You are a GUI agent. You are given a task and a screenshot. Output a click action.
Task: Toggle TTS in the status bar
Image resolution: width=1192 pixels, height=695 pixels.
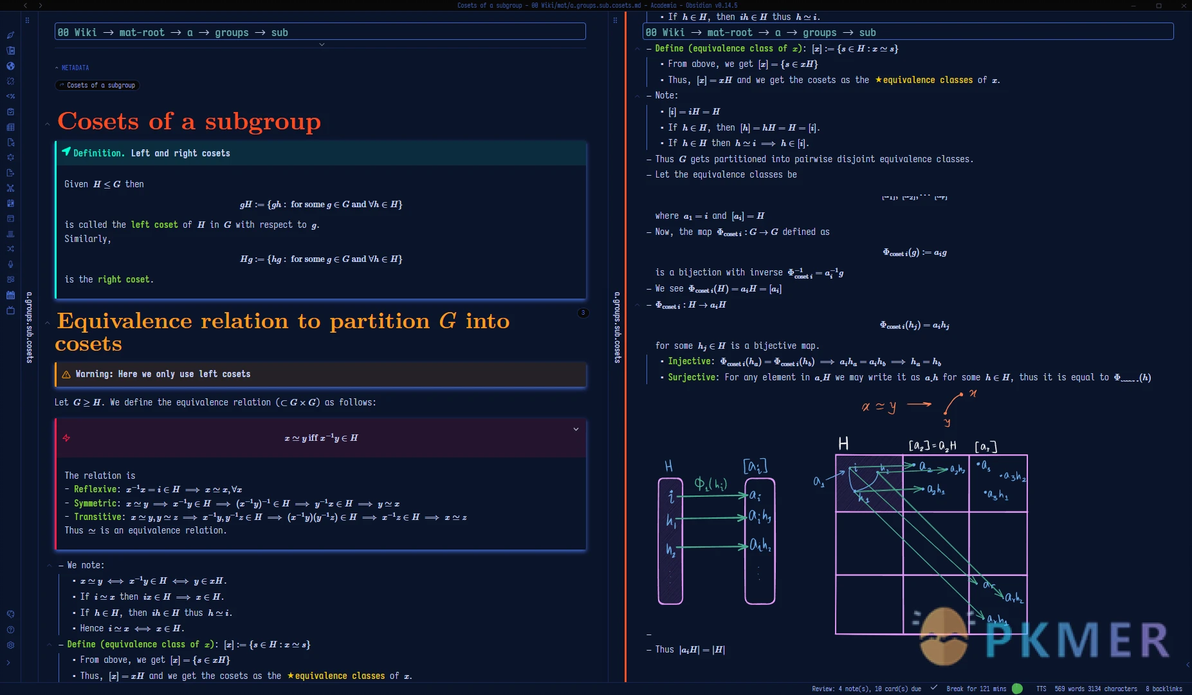[1041, 688]
